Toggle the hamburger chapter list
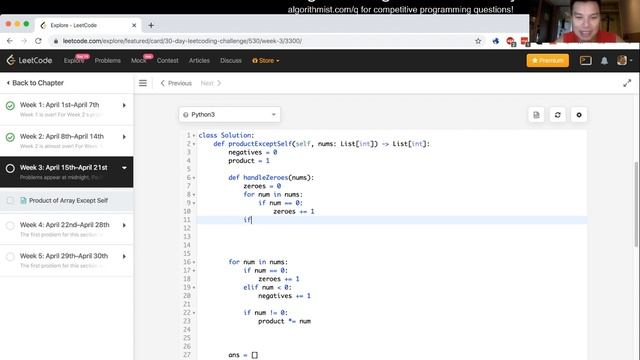 (x=142, y=83)
